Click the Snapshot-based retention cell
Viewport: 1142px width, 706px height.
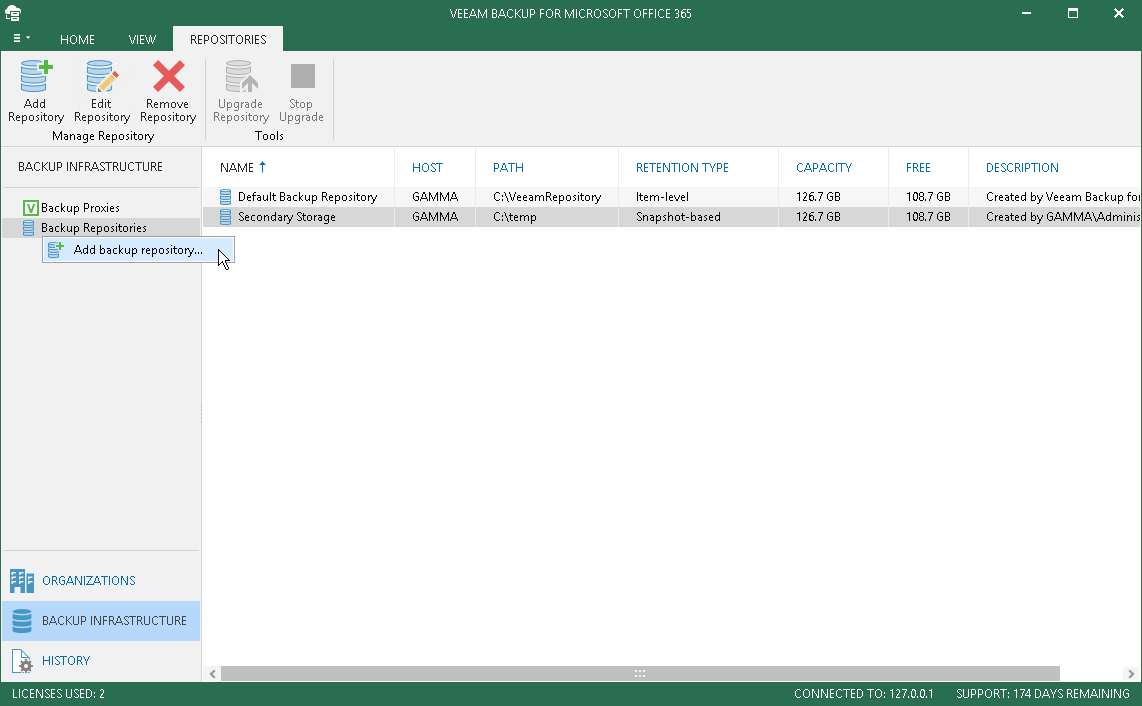click(x=678, y=217)
